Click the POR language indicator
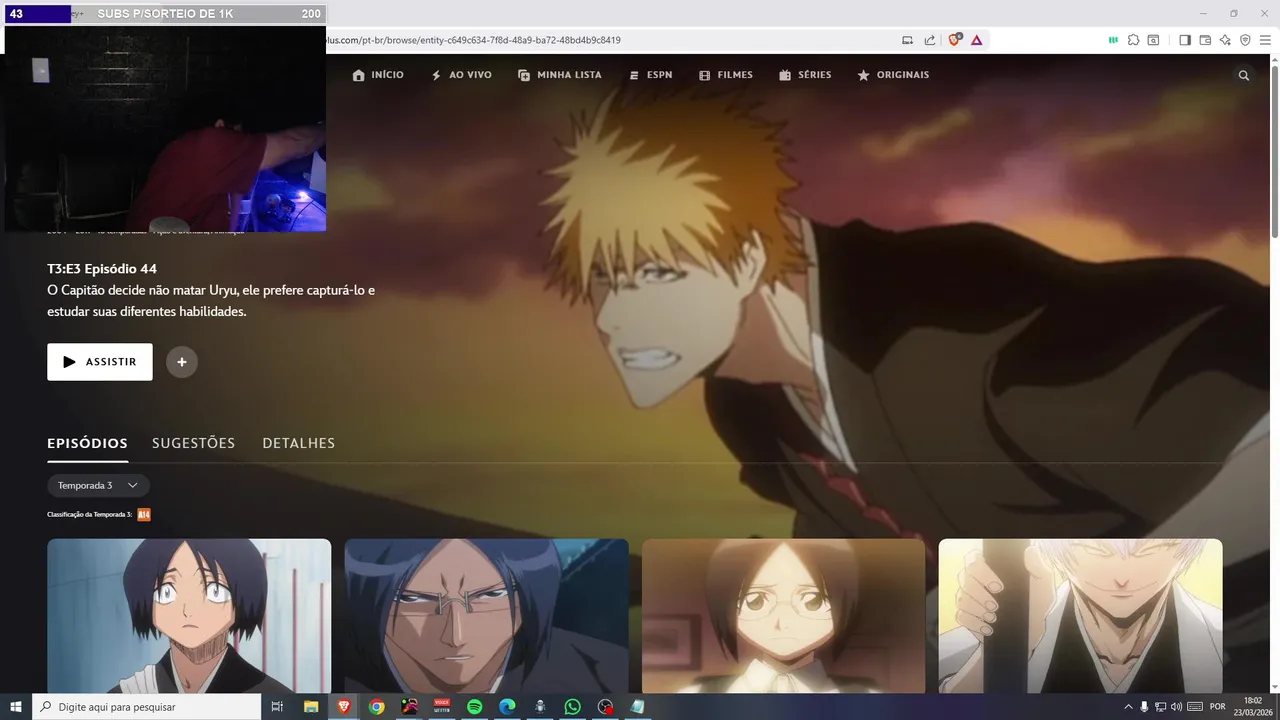Image resolution: width=1280 pixels, height=720 pixels. (1217, 707)
